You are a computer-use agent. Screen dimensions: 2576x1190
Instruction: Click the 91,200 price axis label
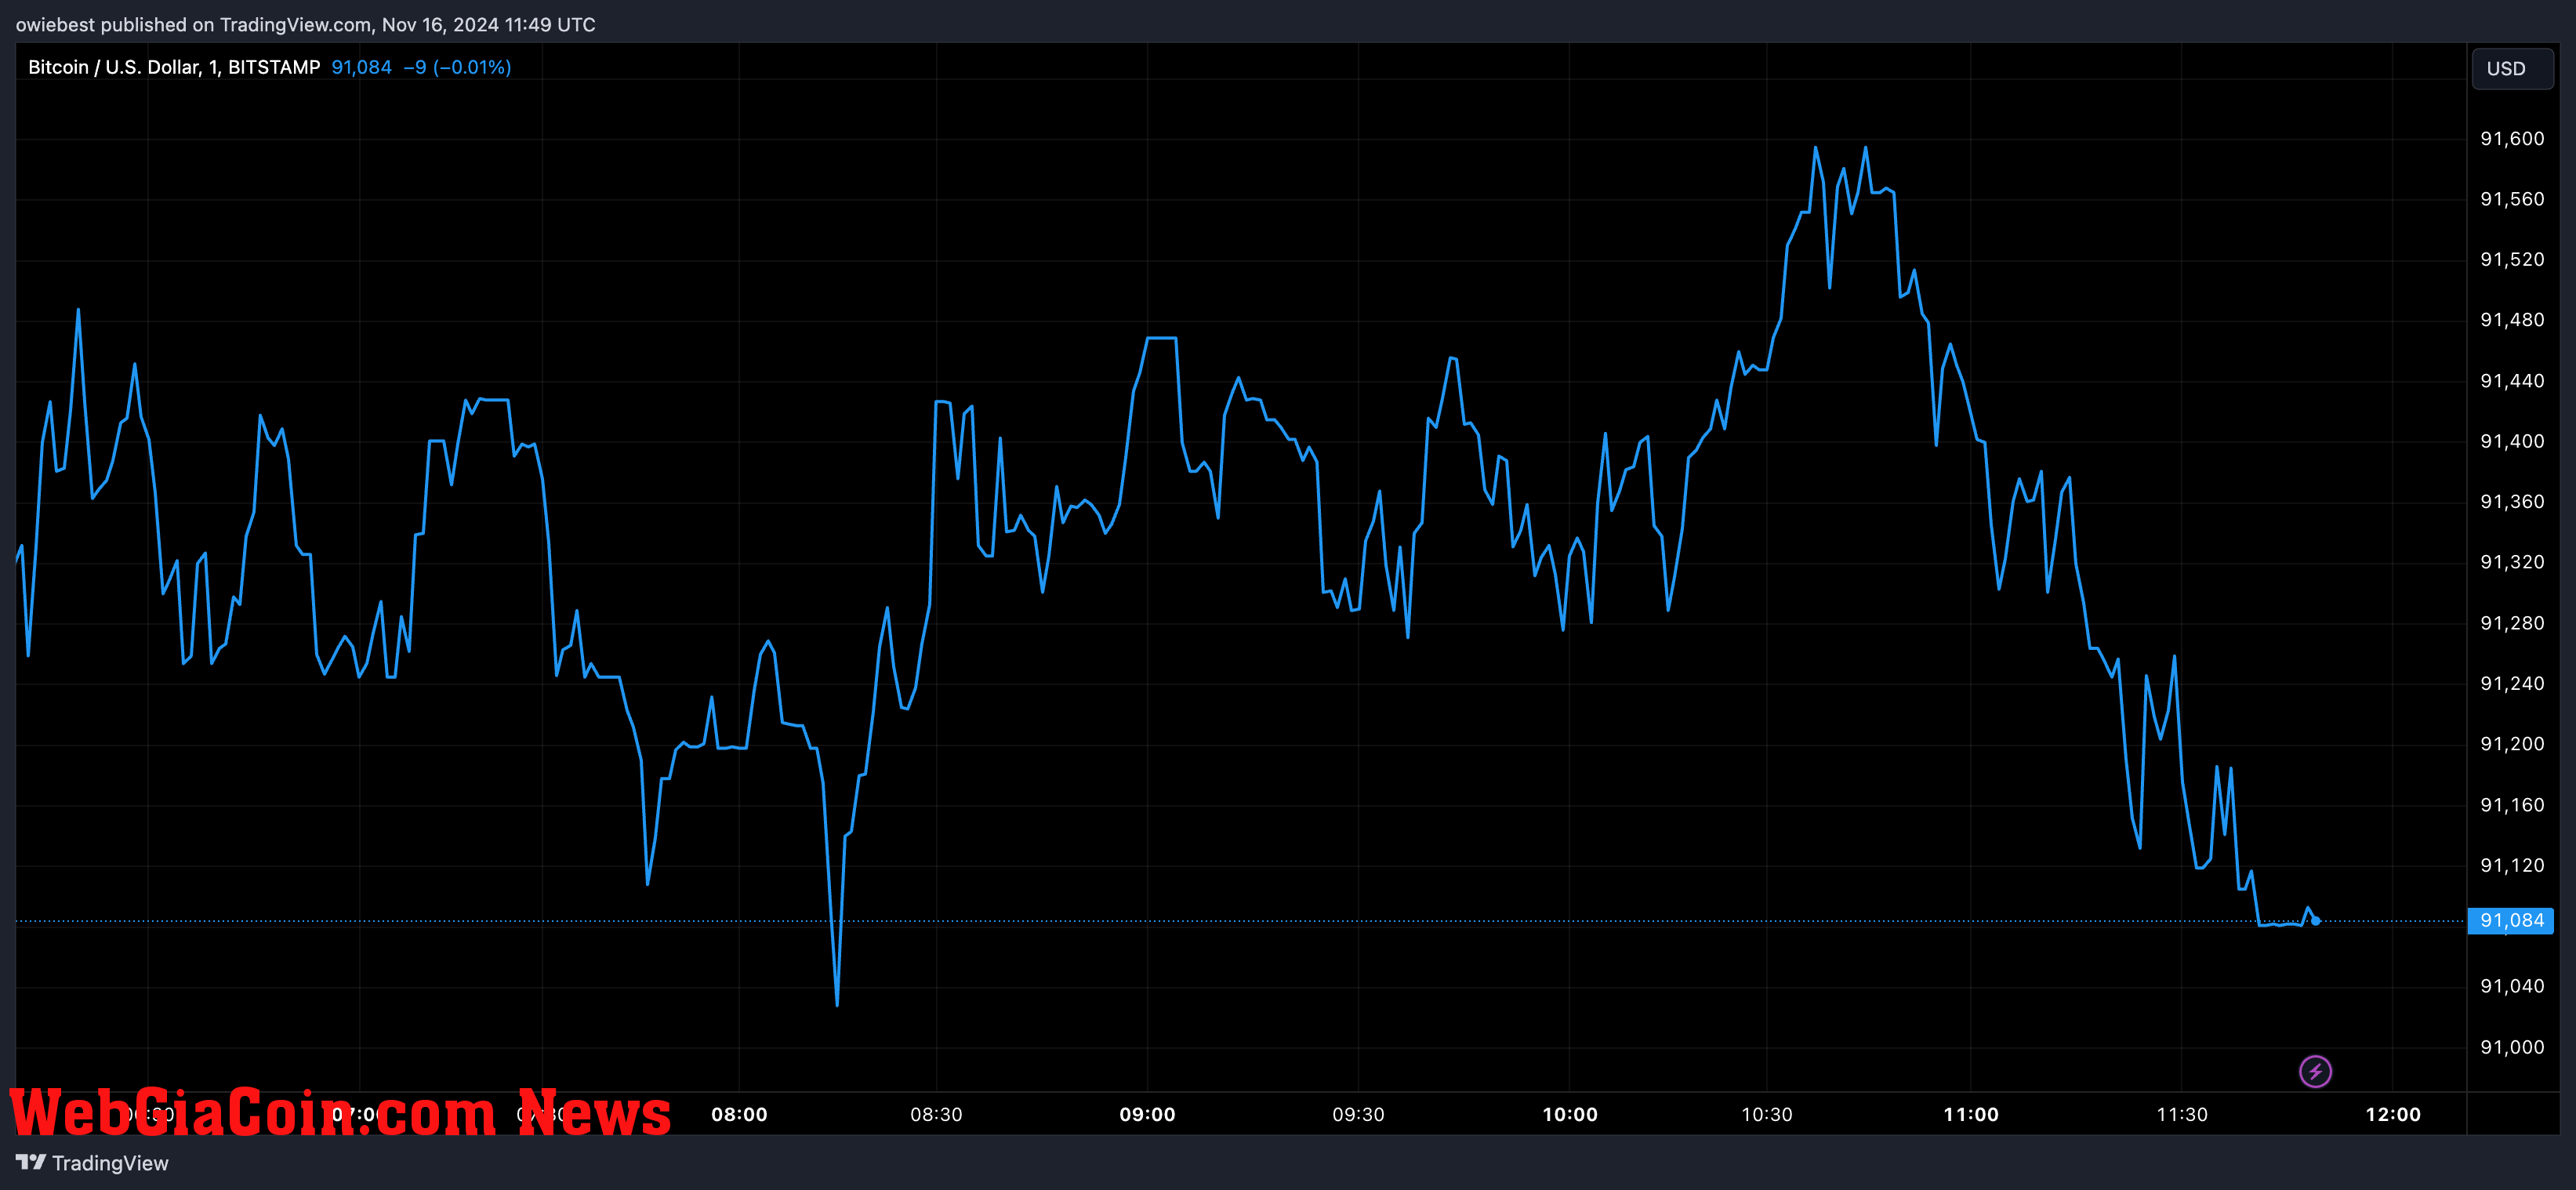click(x=2512, y=744)
